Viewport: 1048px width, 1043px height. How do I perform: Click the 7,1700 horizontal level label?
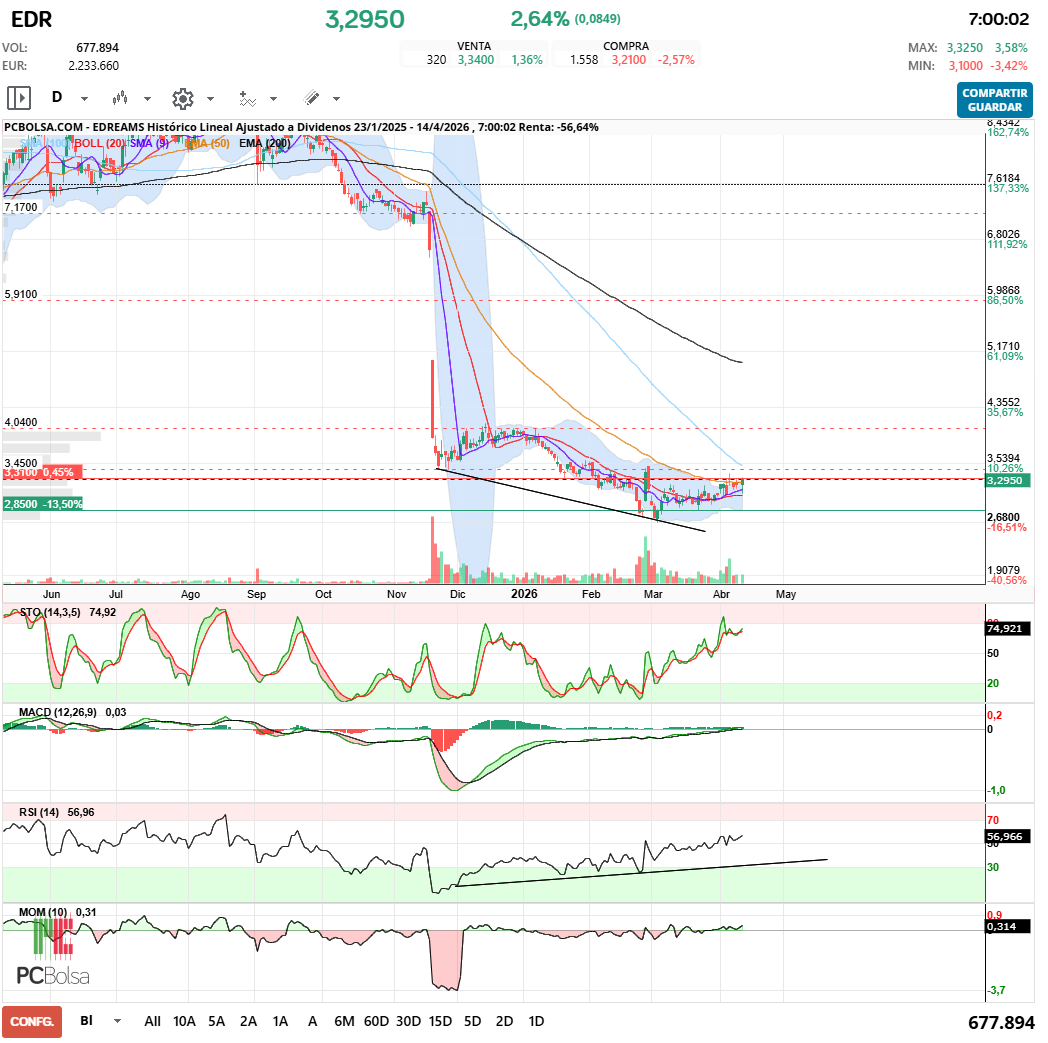(21, 207)
